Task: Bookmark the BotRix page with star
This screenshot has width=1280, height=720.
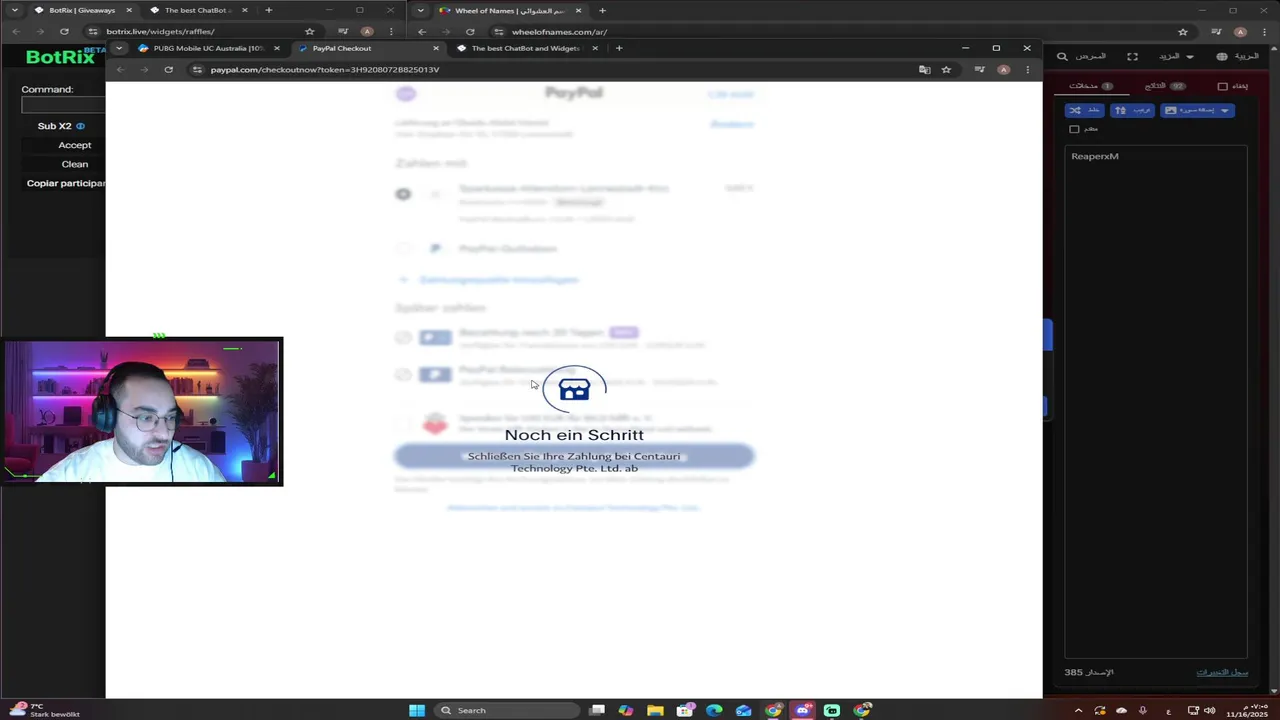Action: tap(309, 31)
